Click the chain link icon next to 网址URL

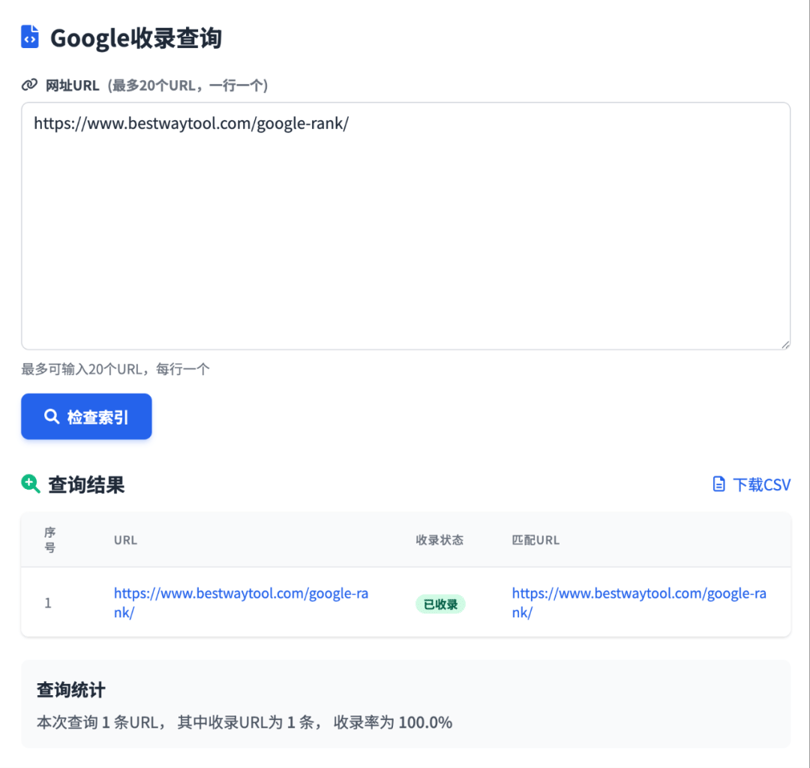coord(29,84)
